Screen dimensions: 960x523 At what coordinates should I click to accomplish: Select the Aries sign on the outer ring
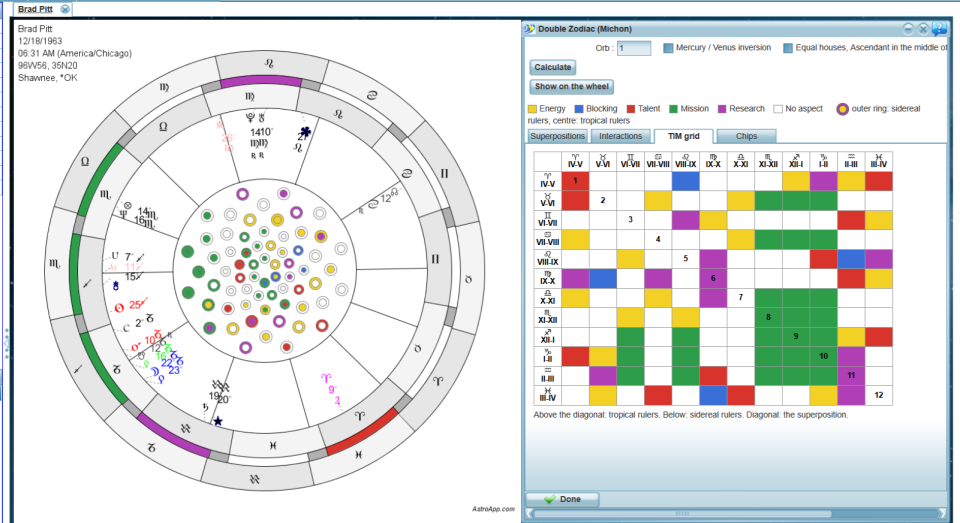[x=438, y=380]
